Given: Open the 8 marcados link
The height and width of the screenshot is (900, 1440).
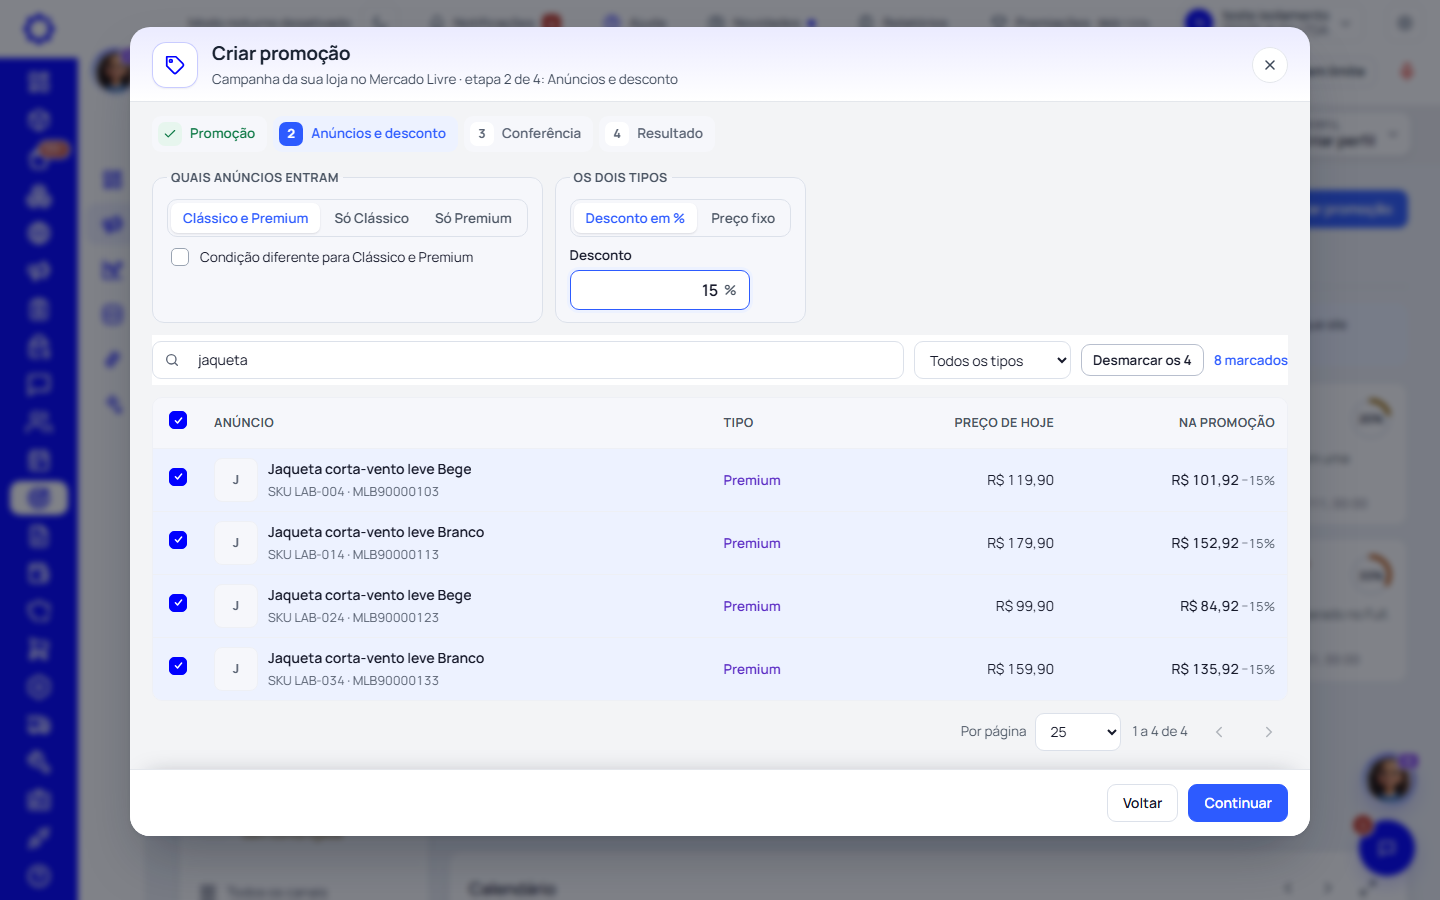Looking at the screenshot, I should click(x=1251, y=360).
